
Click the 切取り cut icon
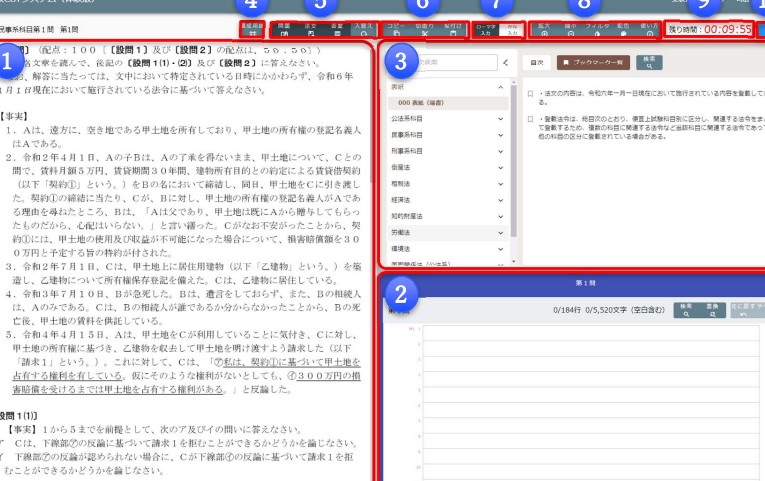[x=424, y=30]
